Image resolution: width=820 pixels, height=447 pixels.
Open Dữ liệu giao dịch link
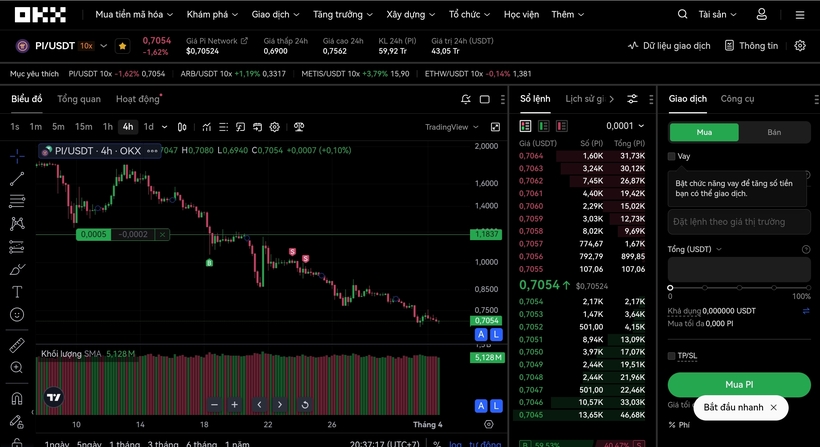669,46
